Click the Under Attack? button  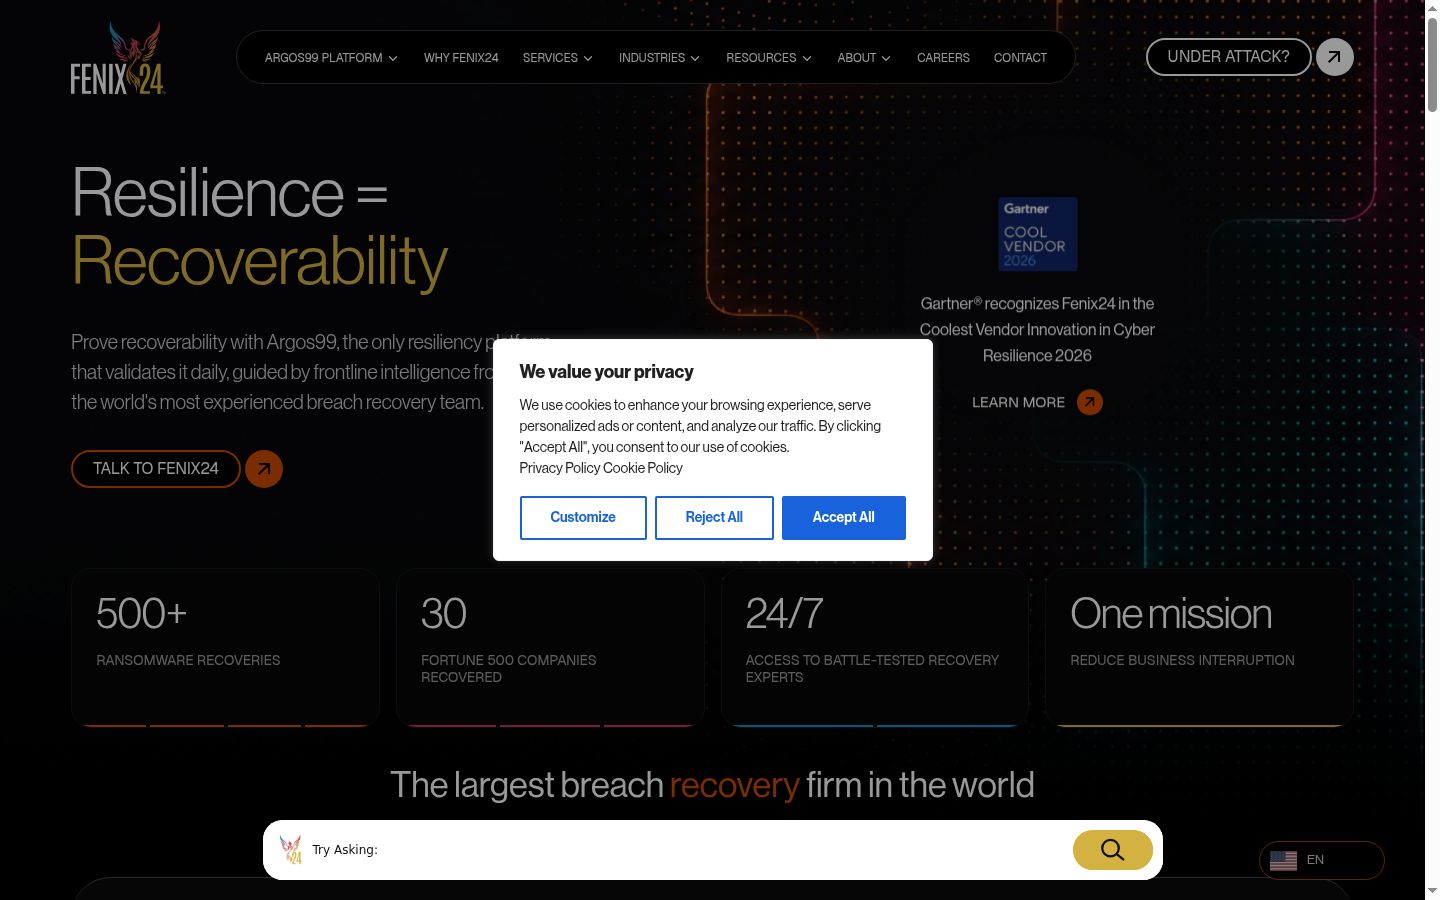pyautogui.click(x=1228, y=57)
